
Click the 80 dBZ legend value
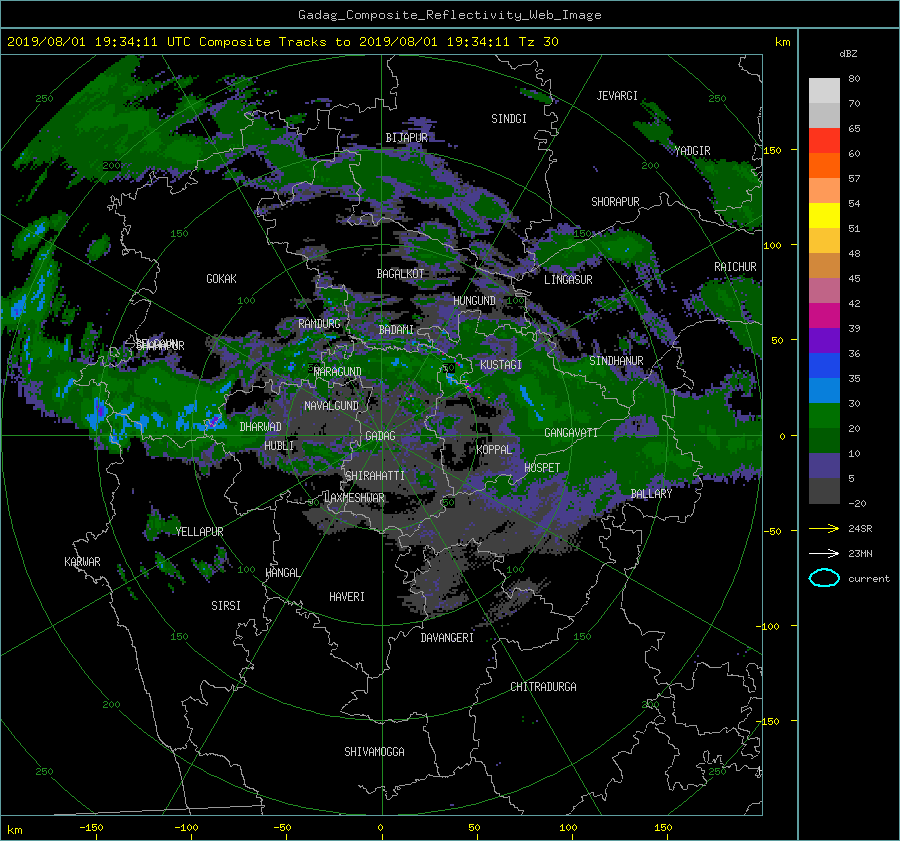click(854, 79)
